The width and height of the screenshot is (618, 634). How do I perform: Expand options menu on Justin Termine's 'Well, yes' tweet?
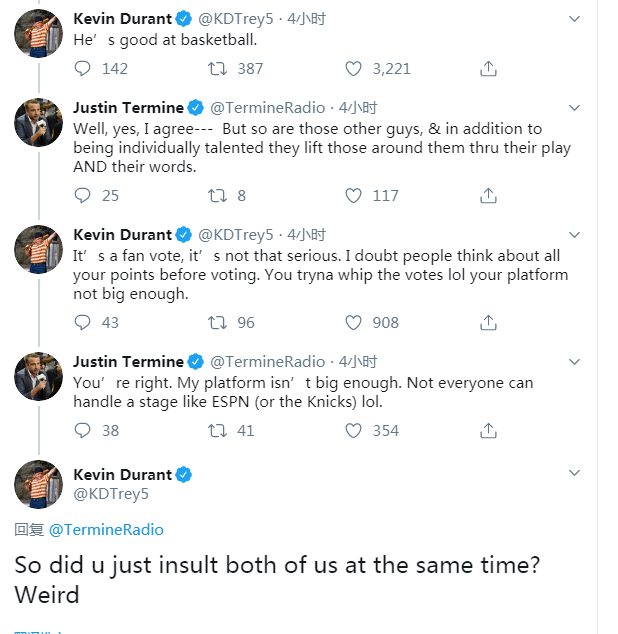point(574,107)
